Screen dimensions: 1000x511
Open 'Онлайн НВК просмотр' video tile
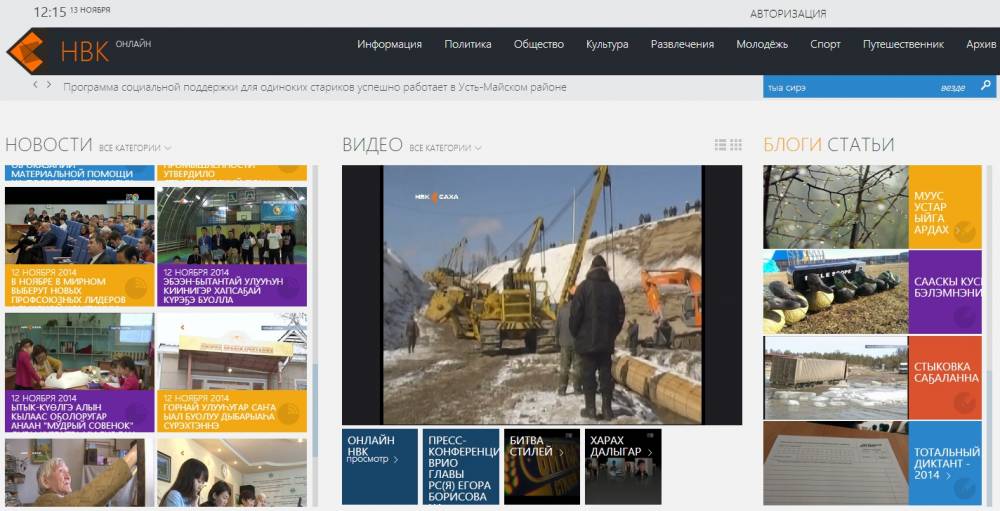pos(379,466)
